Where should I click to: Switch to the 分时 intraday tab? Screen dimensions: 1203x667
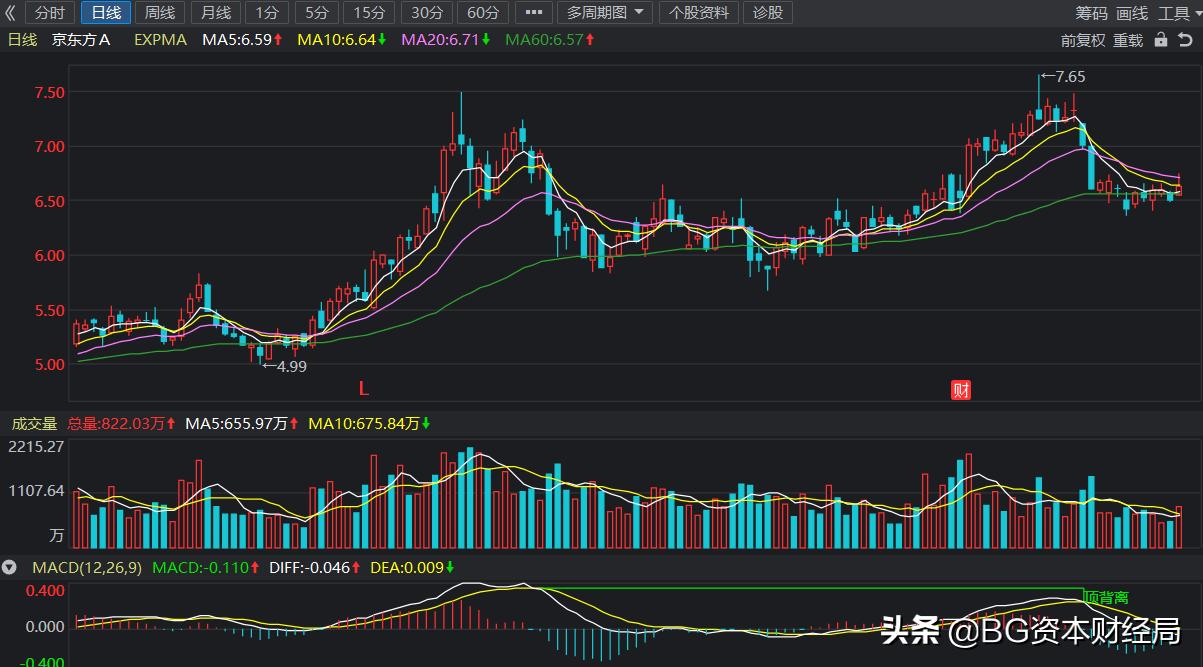click(50, 13)
